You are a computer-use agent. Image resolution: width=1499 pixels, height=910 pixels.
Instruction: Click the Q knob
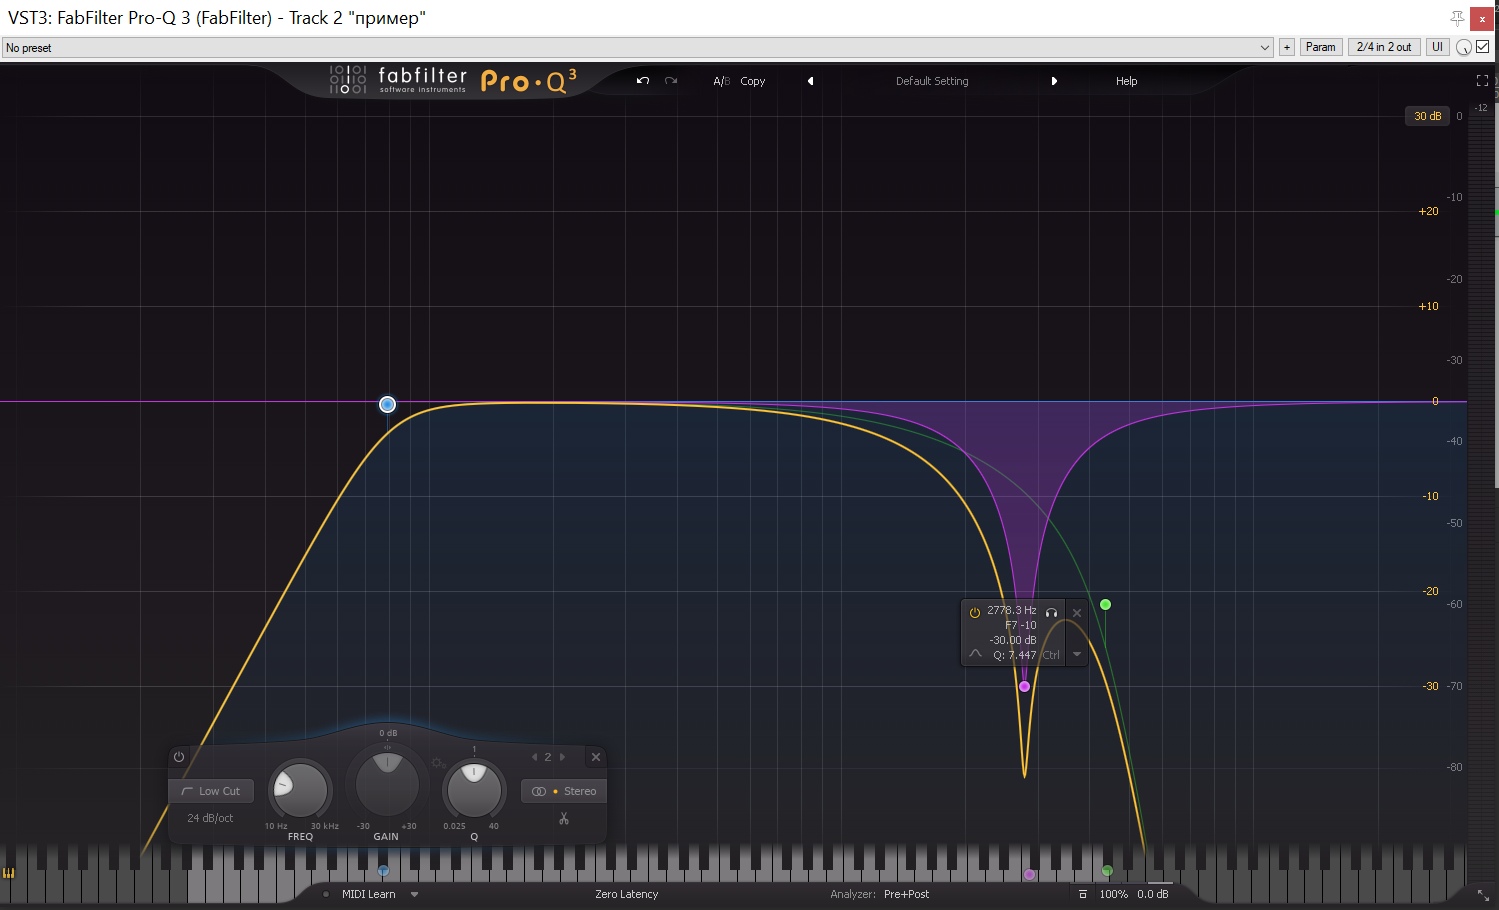point(474,790)
